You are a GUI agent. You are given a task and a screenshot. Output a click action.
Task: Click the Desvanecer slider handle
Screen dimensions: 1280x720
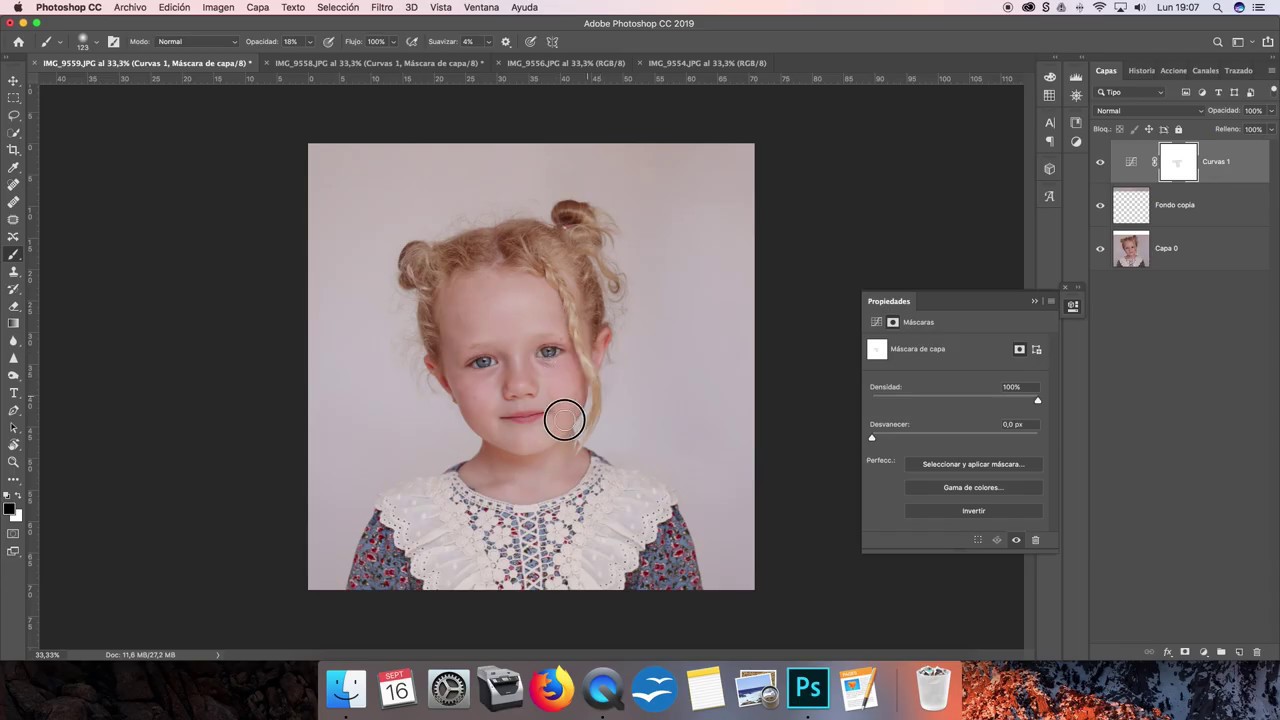(x=872, y=438)
